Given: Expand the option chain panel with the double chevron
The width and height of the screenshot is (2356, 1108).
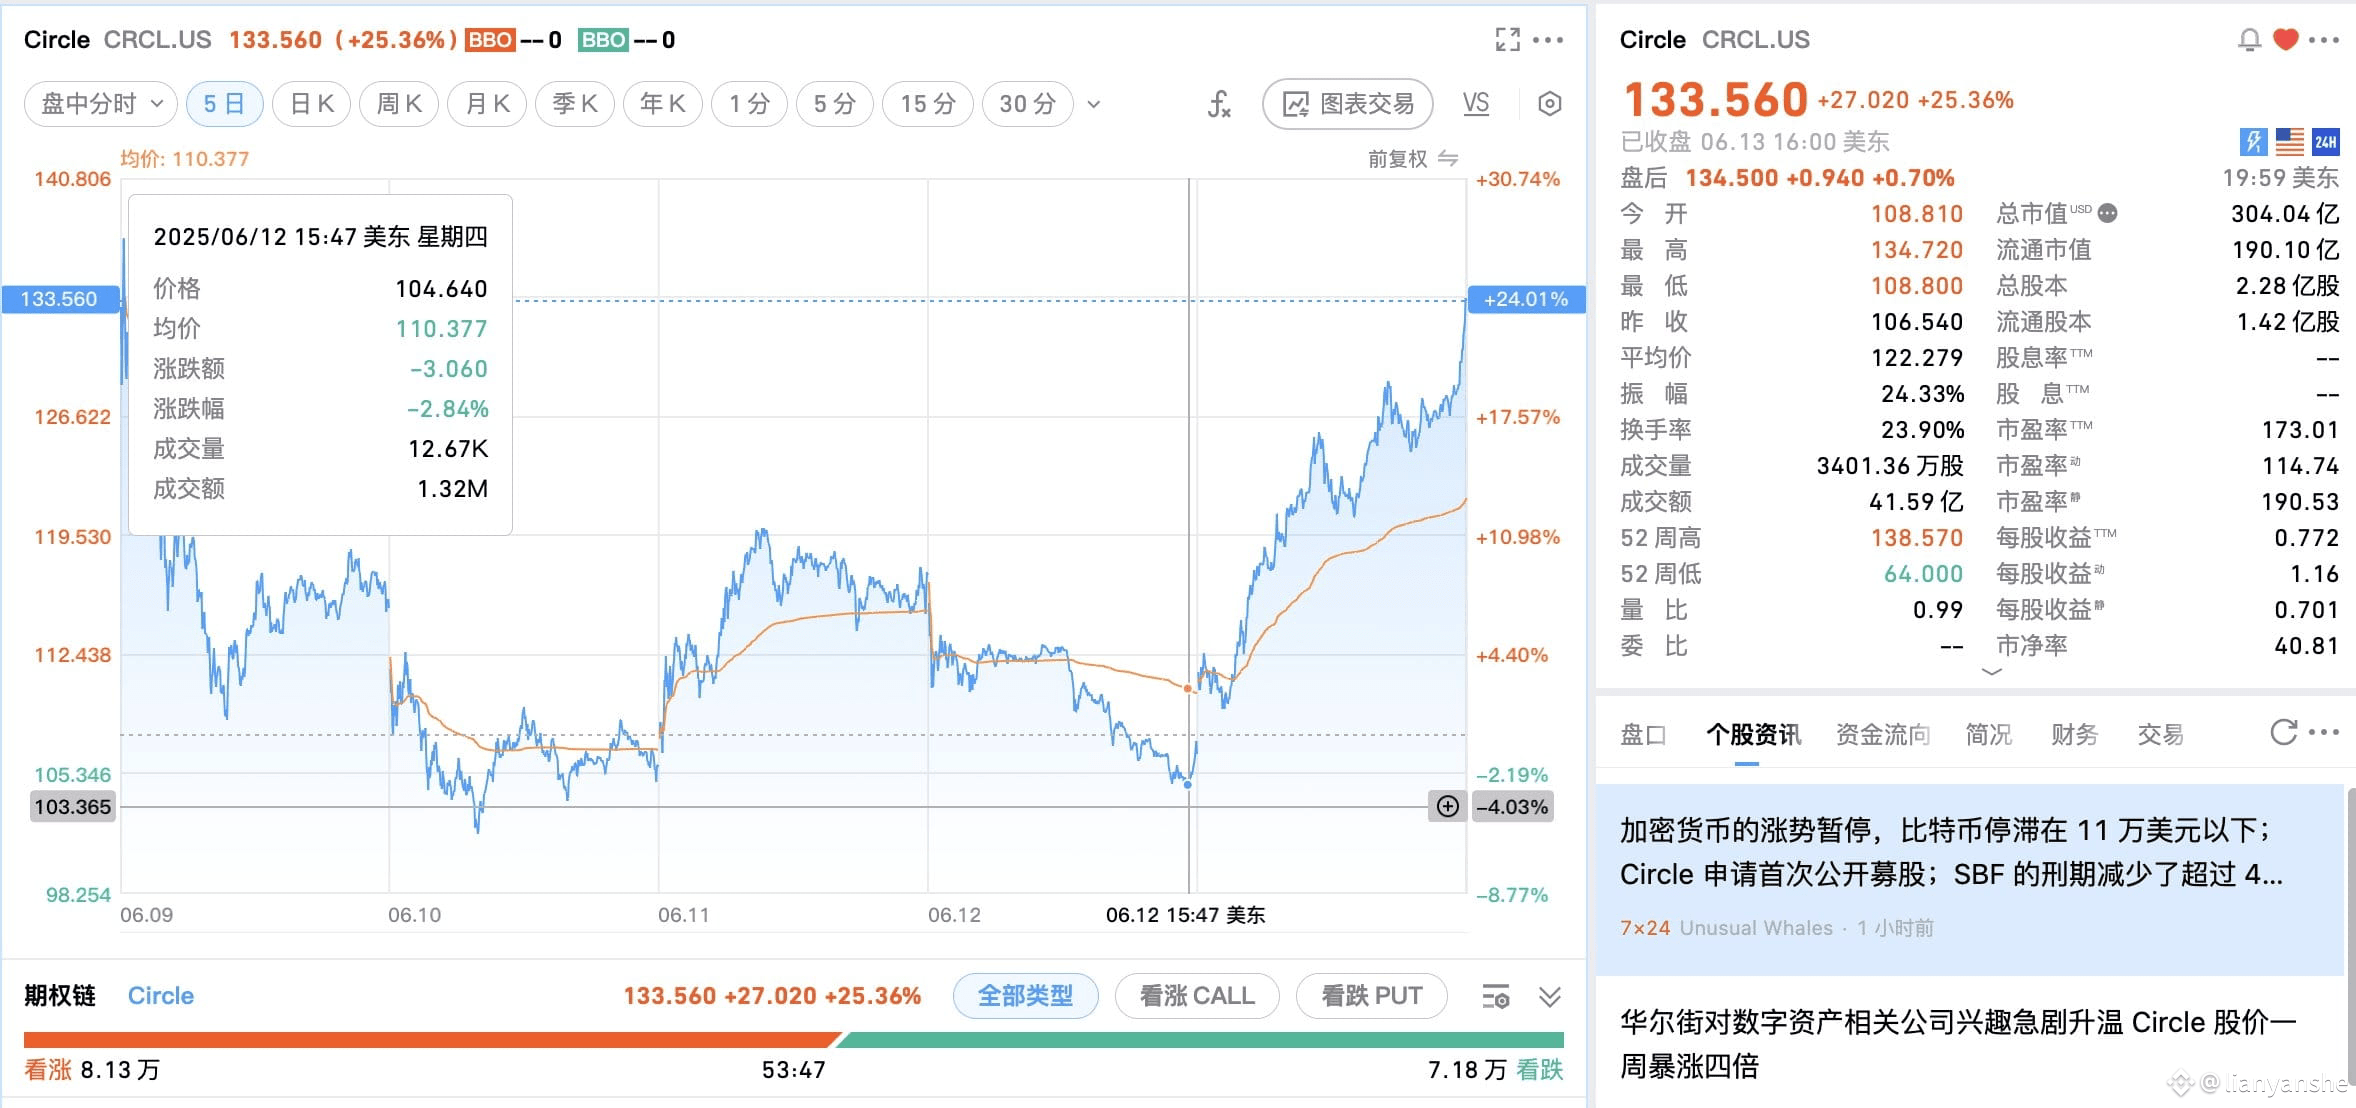Looking at the screenshot, I should [x=1550, y=996].
